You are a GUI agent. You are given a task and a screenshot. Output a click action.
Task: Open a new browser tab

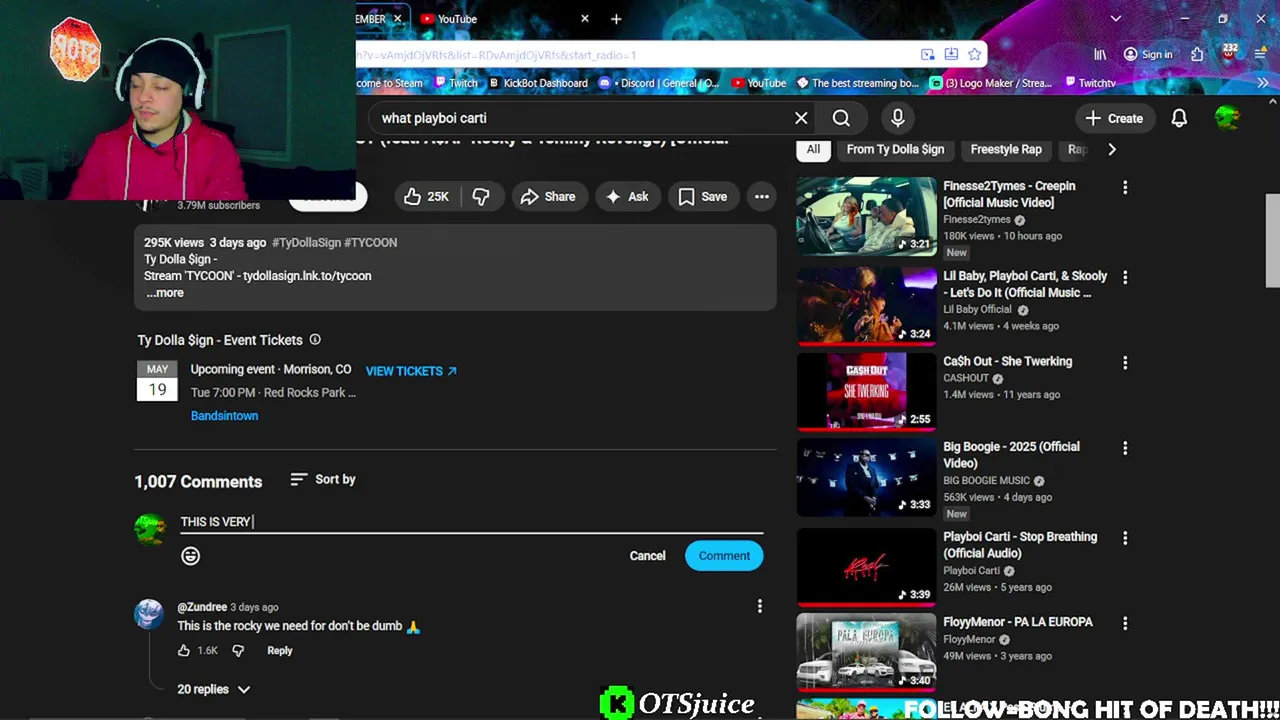click(x=616, y=19)
